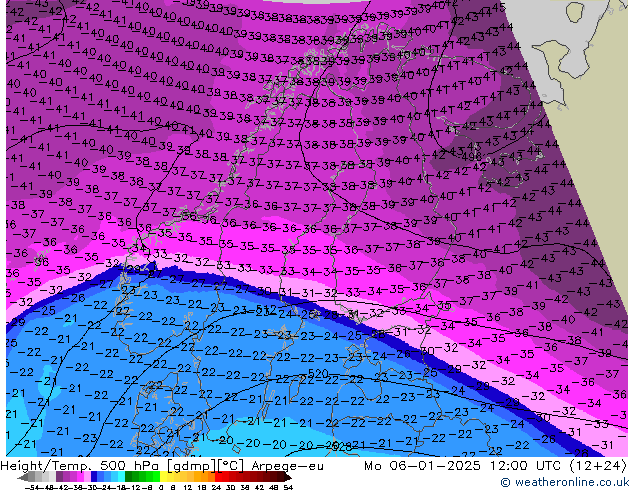Click the '54' label at the legend's right end
Image resolution: width=634 pixels, height=490 pixels.
(x=288, y=487)
